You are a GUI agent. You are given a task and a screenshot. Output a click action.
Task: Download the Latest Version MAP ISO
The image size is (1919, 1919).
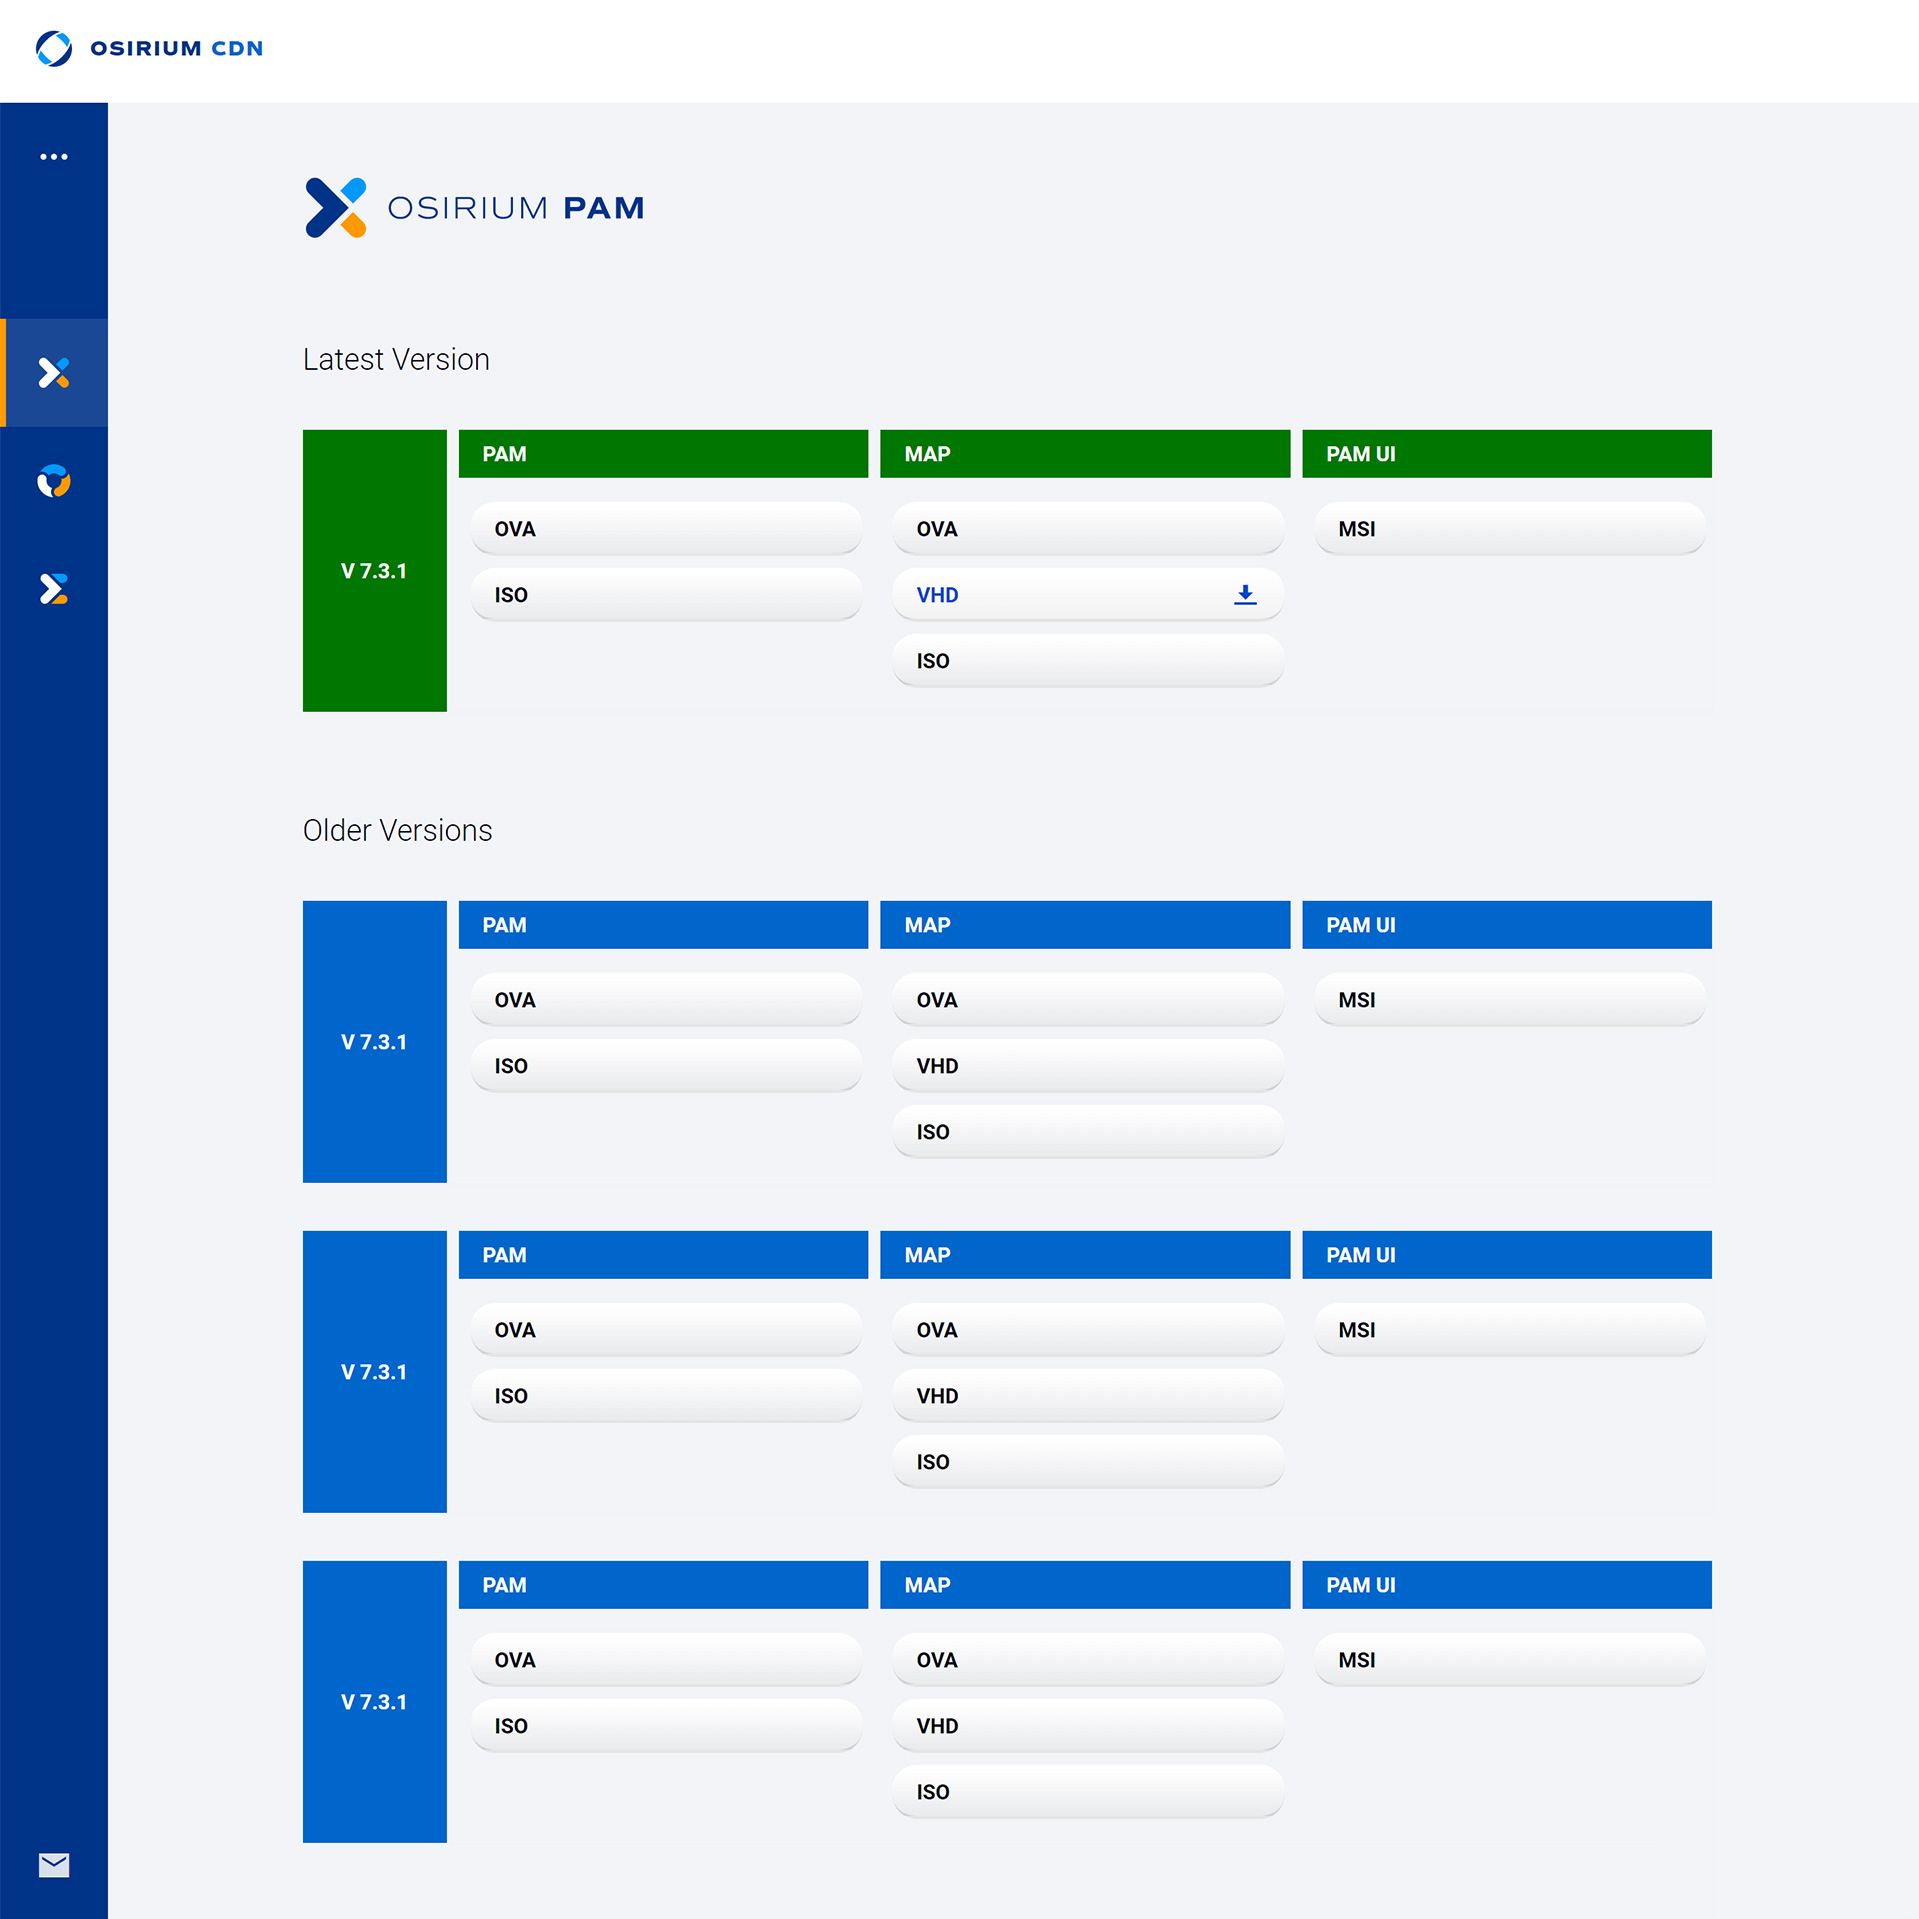[x=1088, y=661]
